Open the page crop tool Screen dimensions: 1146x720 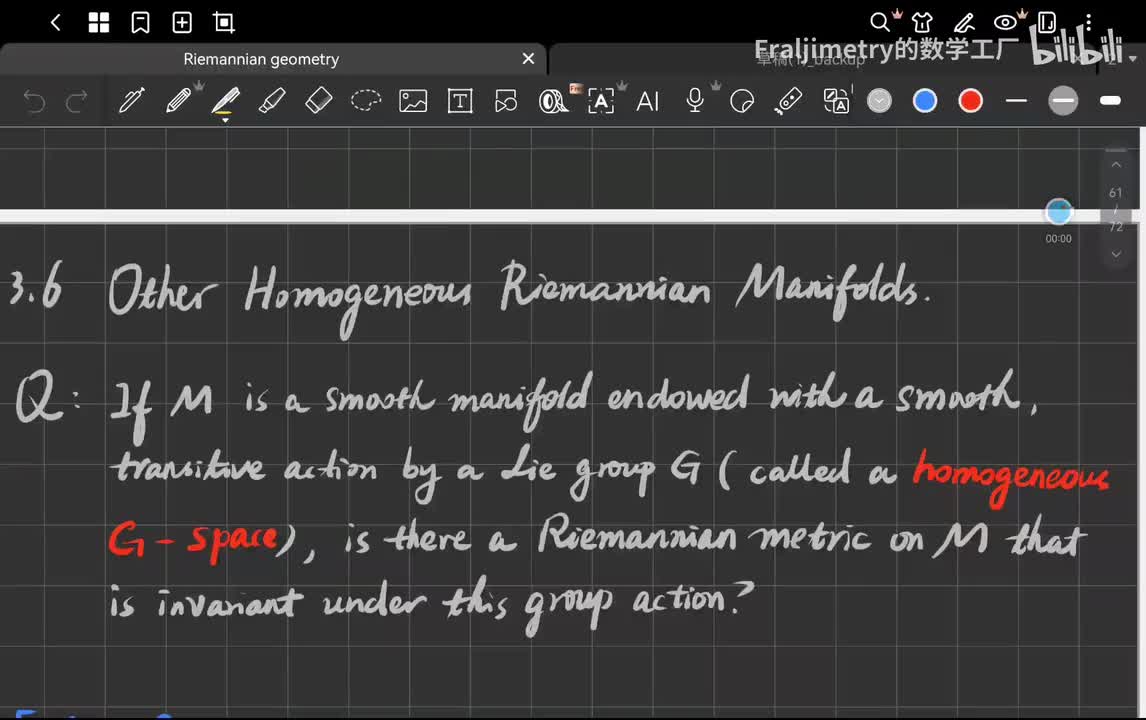pos(224,23)
